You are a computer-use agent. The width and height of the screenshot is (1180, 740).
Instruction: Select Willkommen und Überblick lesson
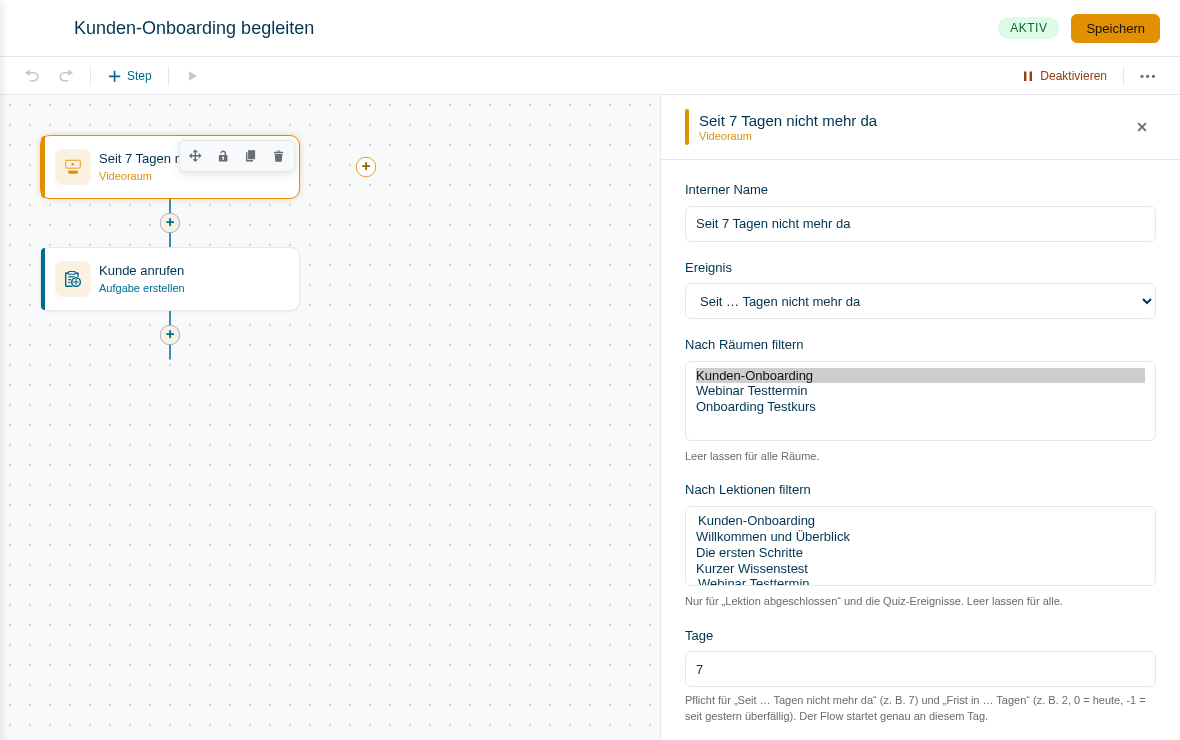coord(920,537)
